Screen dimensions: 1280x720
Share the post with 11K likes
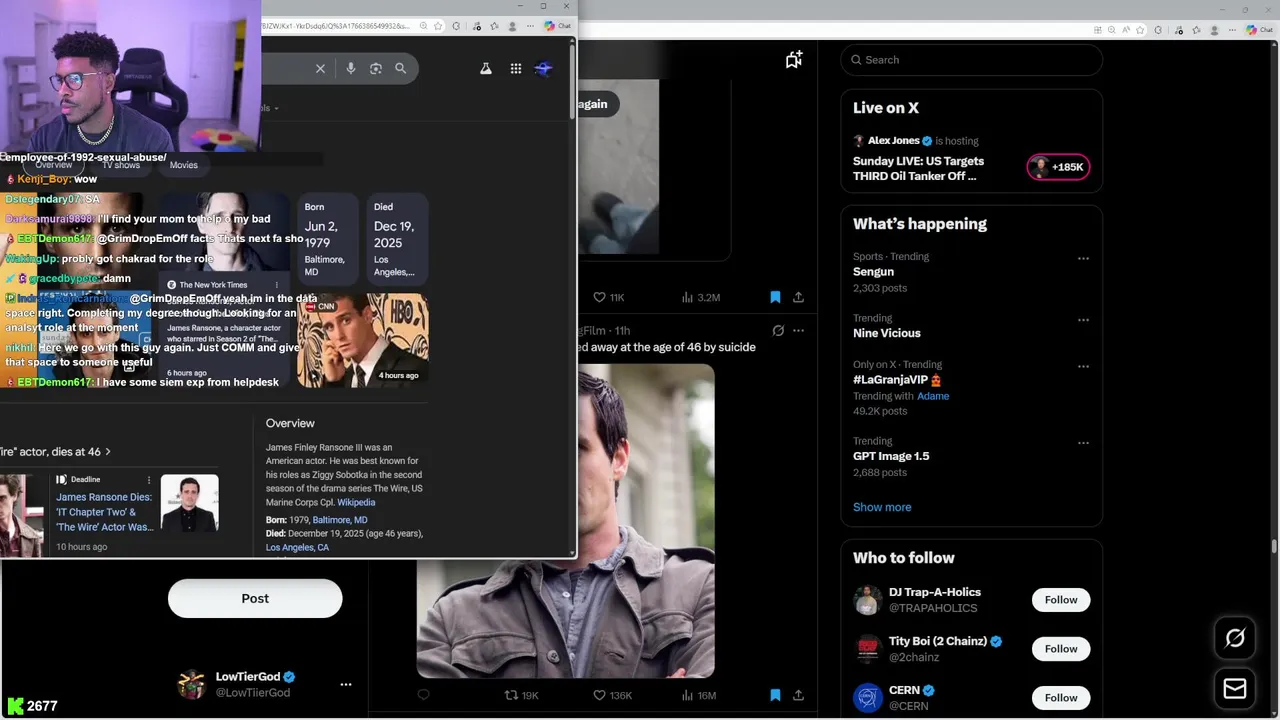pos(798,297)
